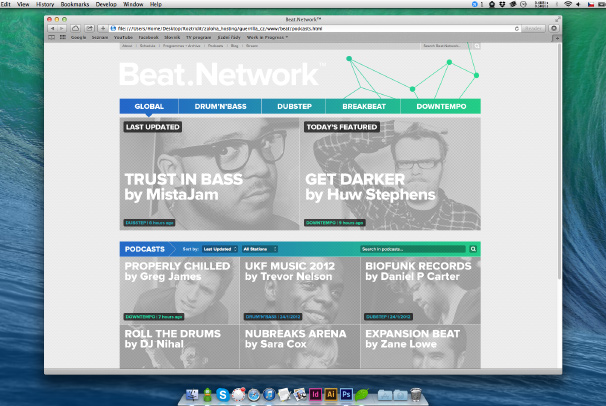Image resolution: width=606 pixels, height=406 pixels.
Task: Launch InDesign from the dock
Action: tap(314, 395)
